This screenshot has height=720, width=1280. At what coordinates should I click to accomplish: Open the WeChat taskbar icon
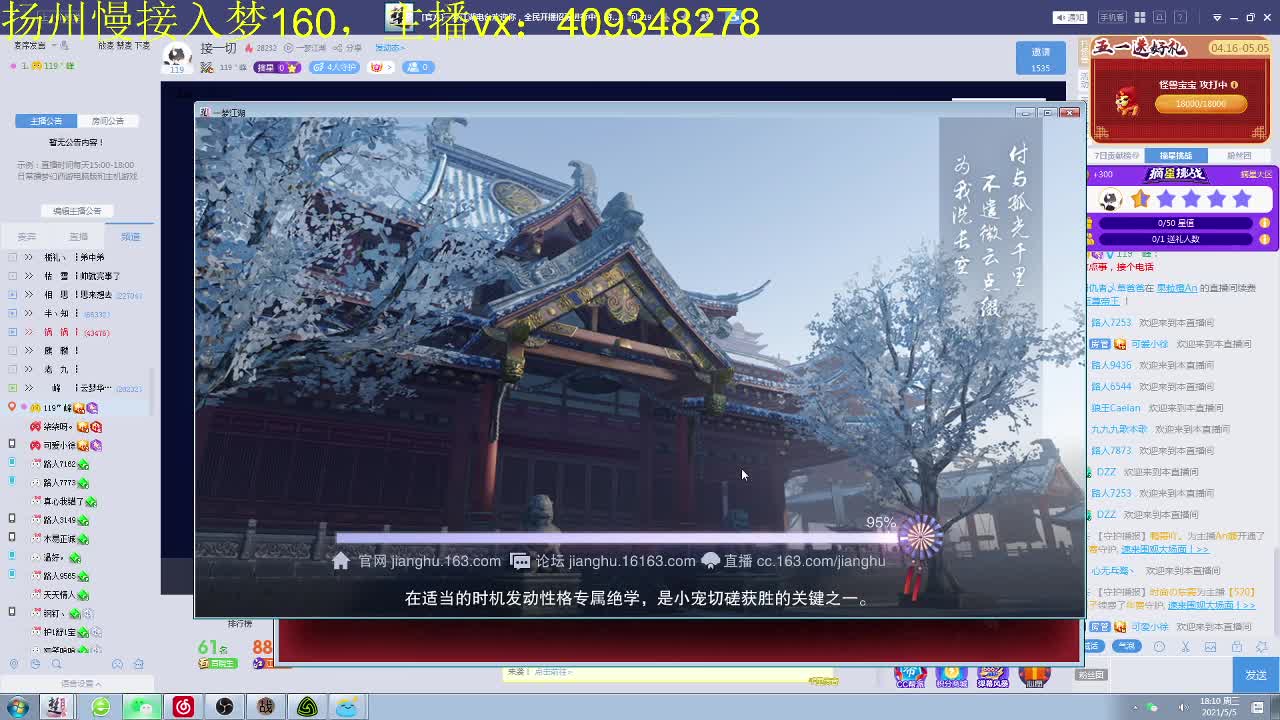(x=141, y=707)
